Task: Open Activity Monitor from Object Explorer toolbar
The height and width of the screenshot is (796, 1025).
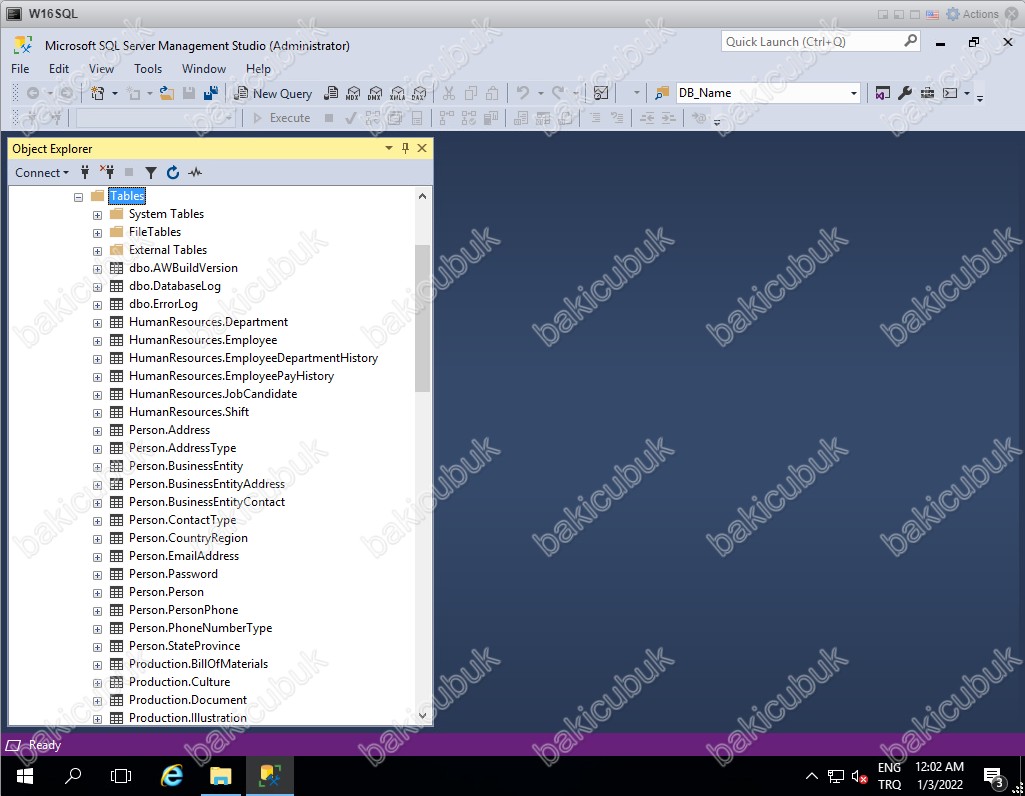Action: 195,173
